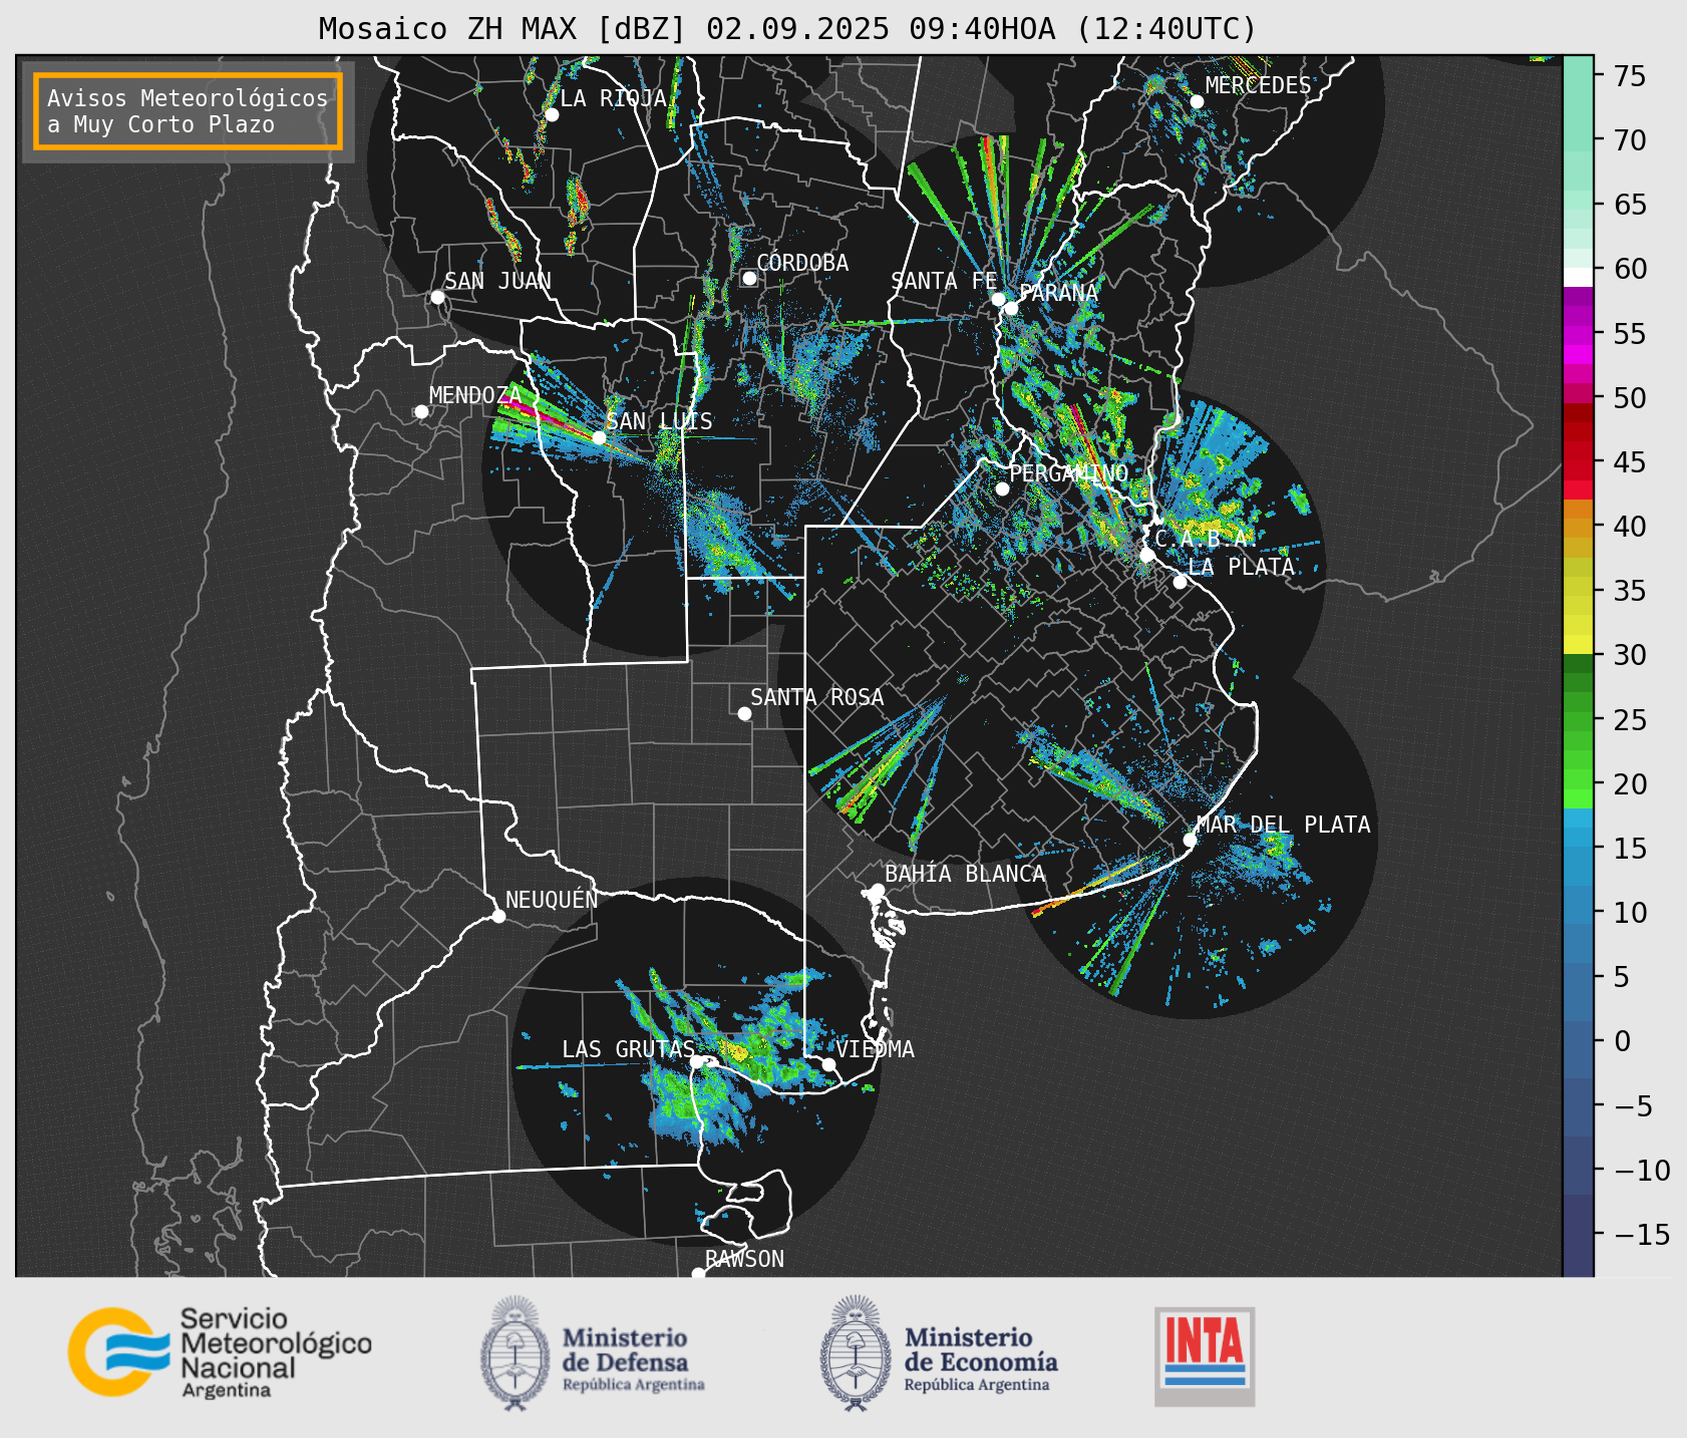The image size is (1687, 1438).
Task: Click the NEUQUÉN label text
Action: pos(551,899)
